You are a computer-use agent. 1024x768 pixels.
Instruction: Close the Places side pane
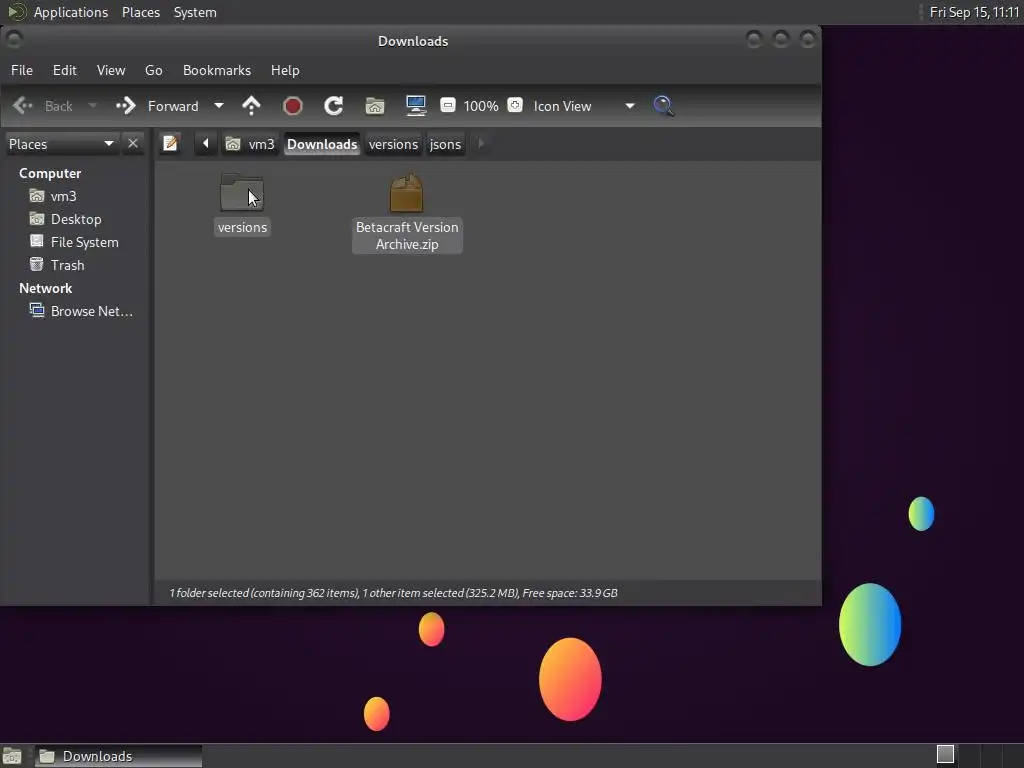point(133,143)
